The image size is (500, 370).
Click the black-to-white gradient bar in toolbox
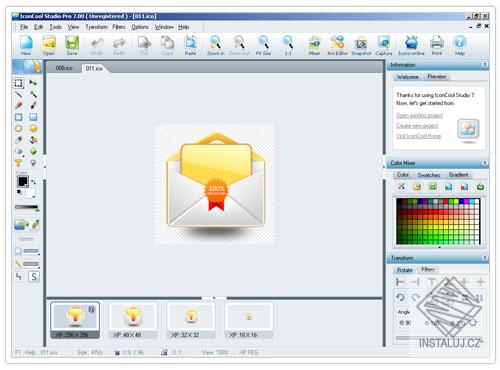(26, 208)
